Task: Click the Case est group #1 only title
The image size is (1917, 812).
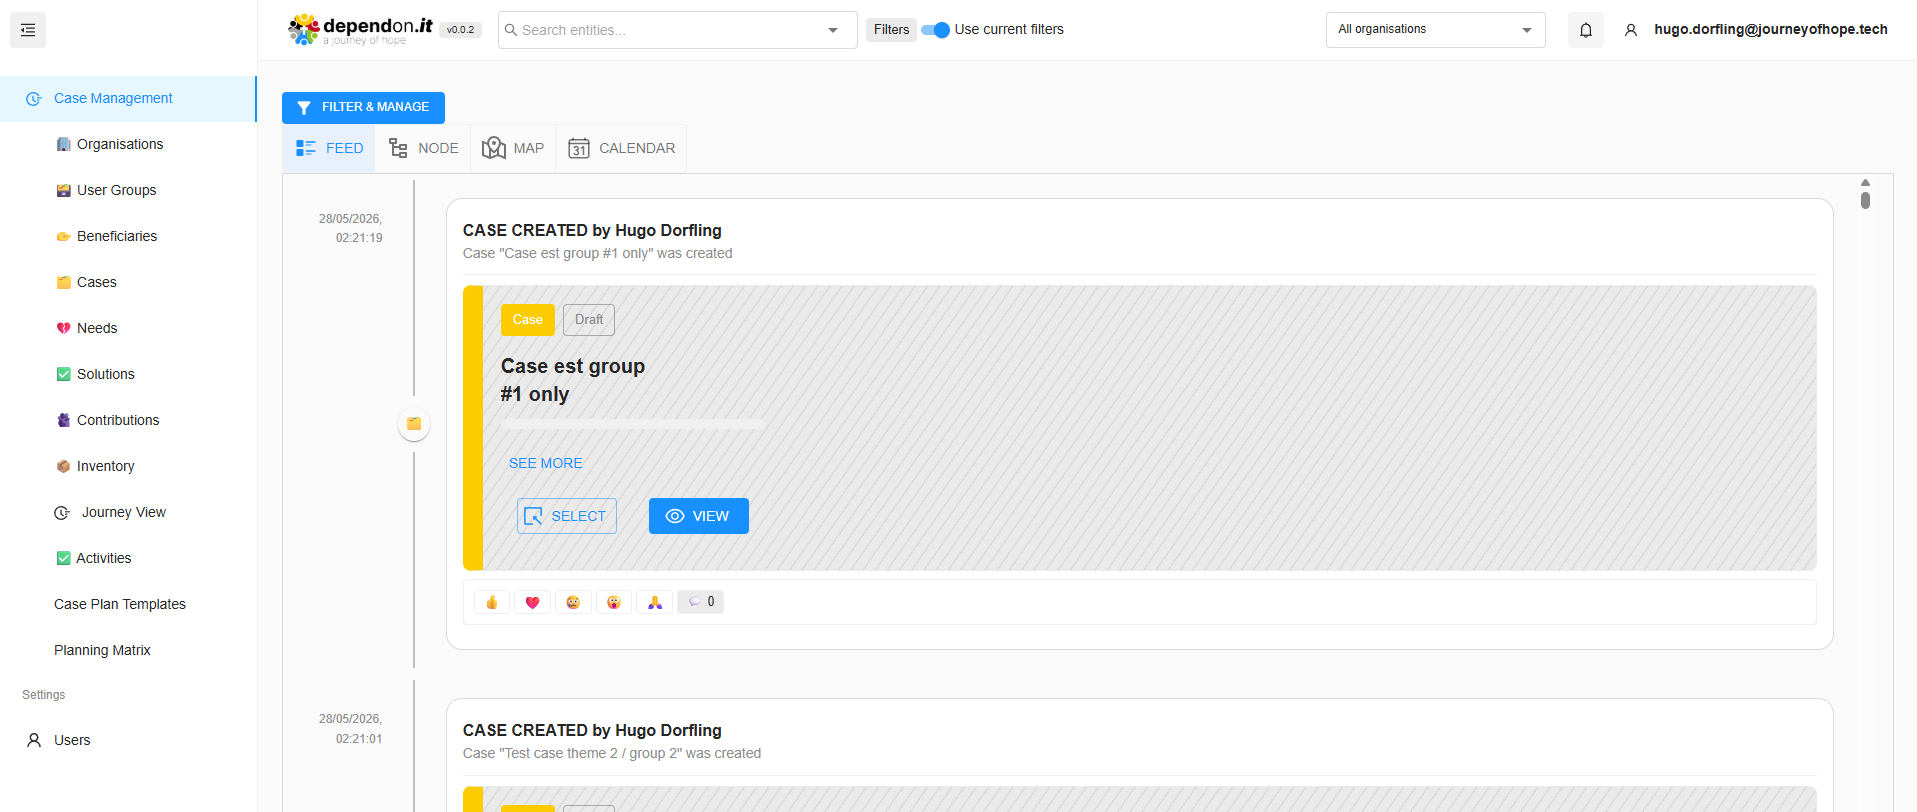Action: (573, 380)
